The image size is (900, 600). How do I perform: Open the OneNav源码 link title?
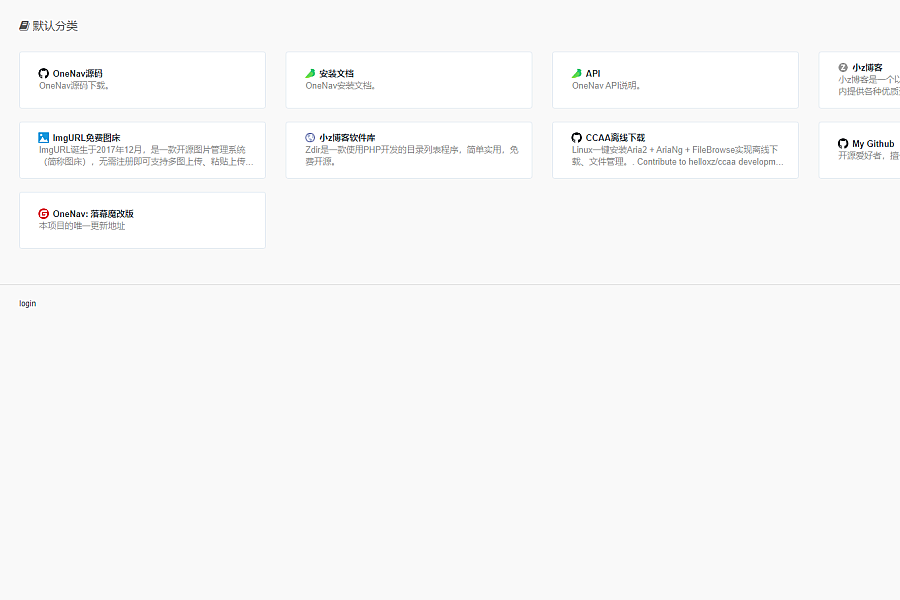(x=77, y=73)
